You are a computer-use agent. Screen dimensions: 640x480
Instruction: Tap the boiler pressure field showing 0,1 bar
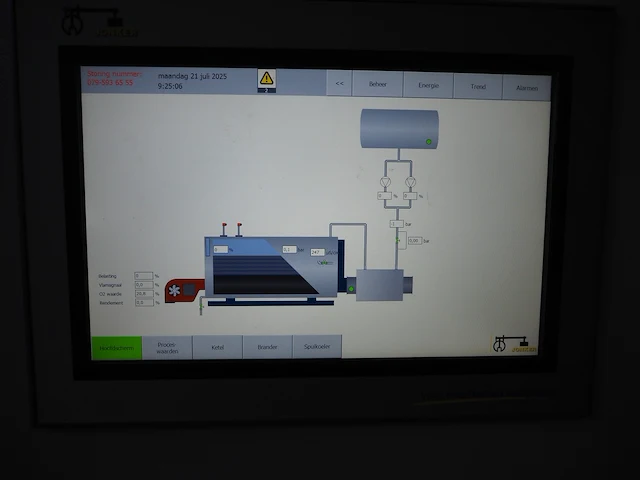tap(289, 249)
